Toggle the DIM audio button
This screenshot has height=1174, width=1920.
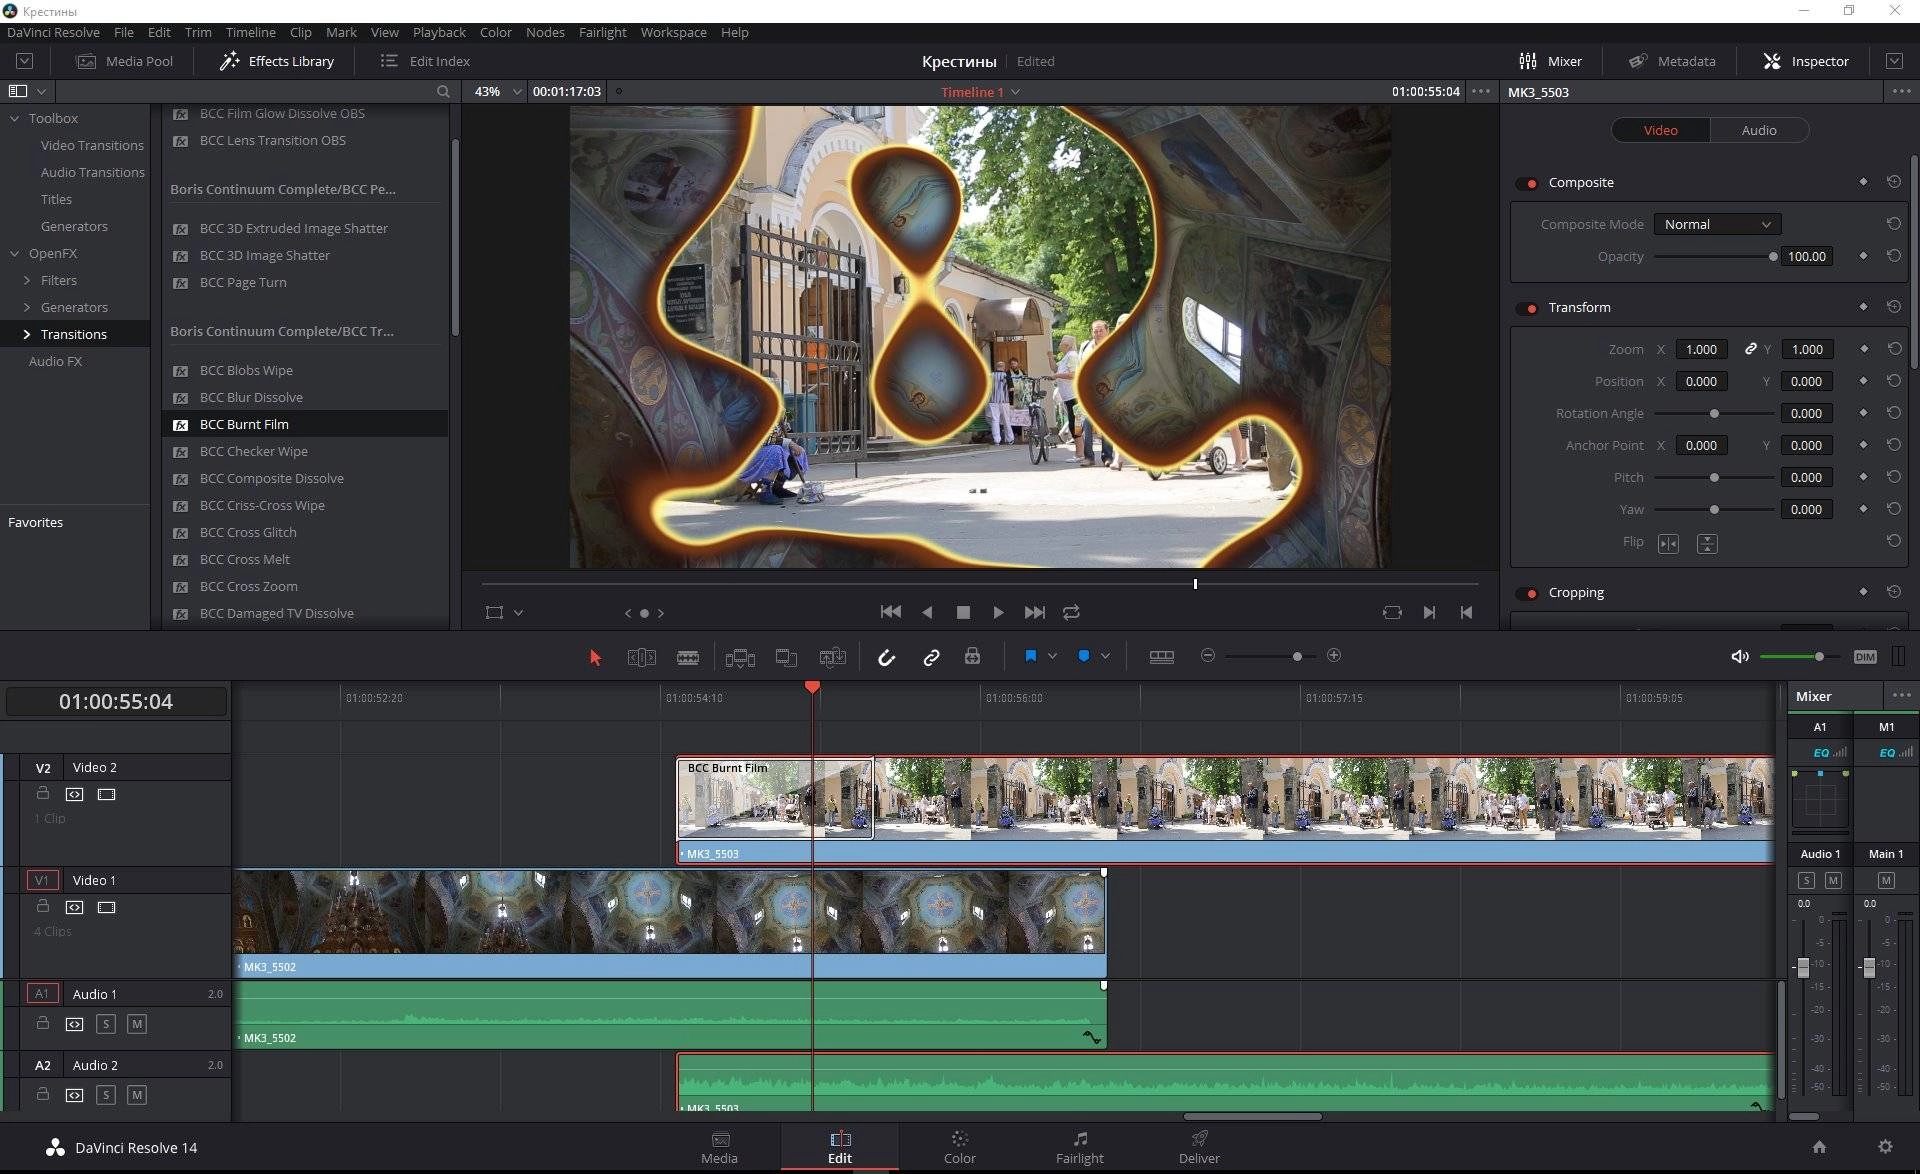pos(1864,657)
